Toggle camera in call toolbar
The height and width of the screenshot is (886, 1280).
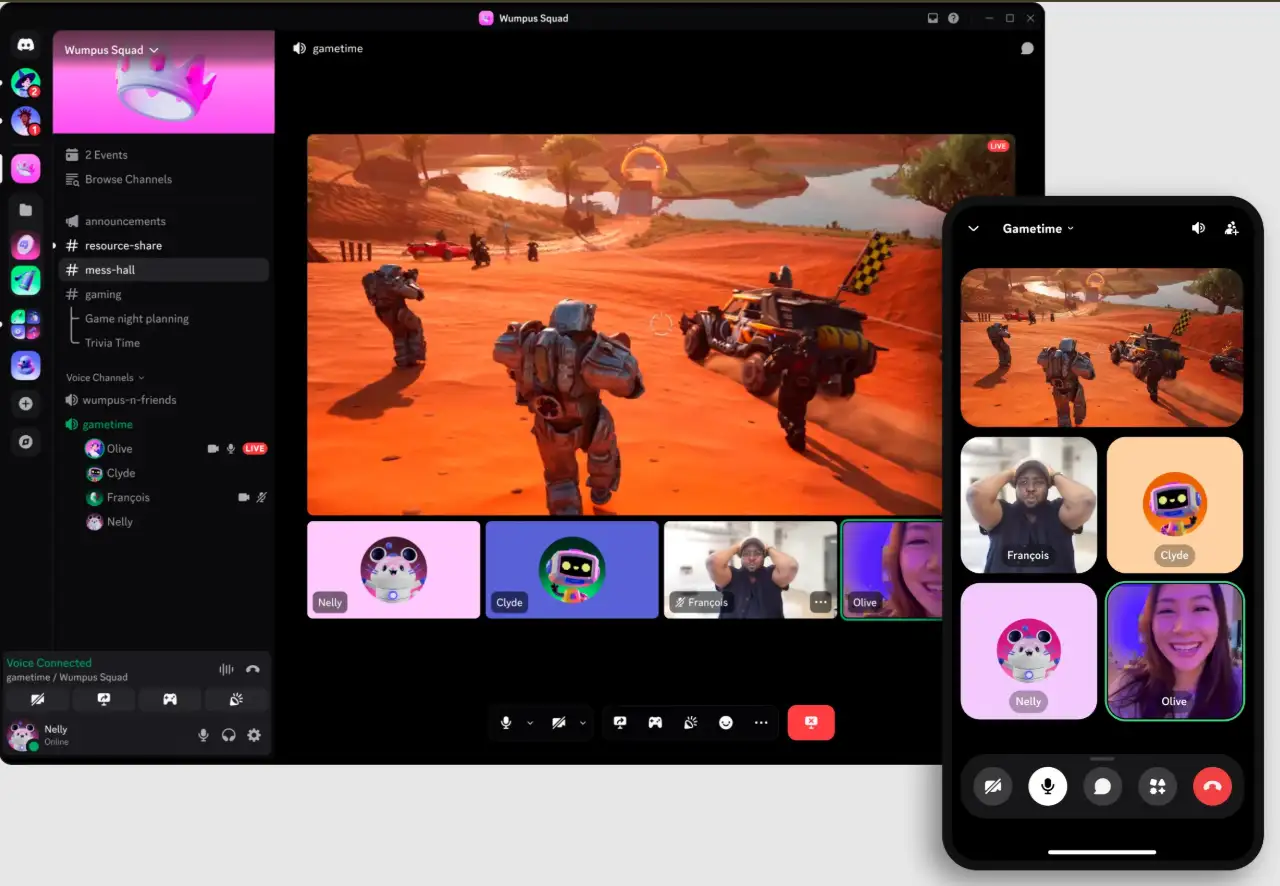pyautogui.click(x=559, y=722)
